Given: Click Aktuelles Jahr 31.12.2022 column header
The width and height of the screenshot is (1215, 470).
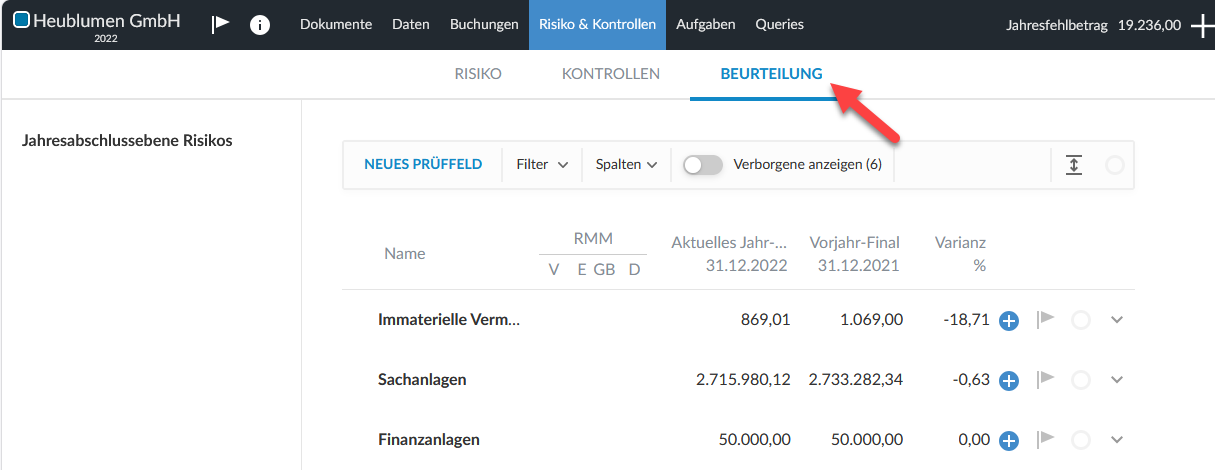Looking at the screenshot, I should [x=729, y=254].
